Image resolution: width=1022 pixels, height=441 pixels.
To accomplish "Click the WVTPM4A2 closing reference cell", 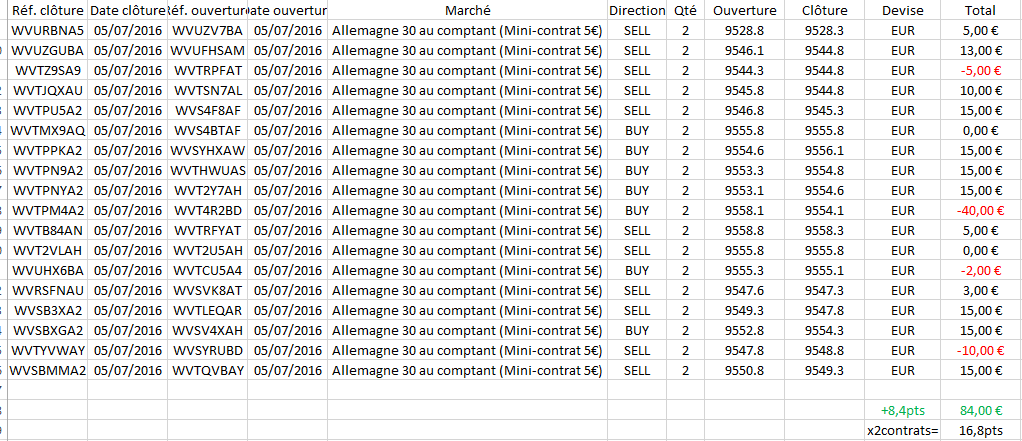I will (48, 210).
